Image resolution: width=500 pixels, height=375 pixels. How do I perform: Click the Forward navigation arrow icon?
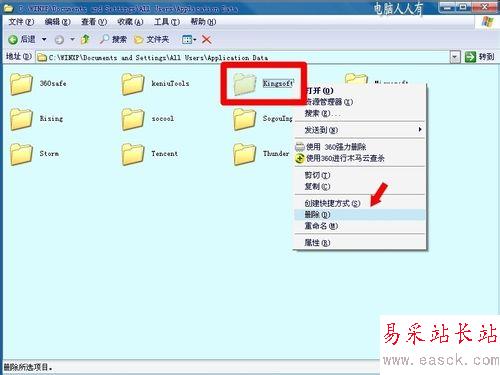59,40
